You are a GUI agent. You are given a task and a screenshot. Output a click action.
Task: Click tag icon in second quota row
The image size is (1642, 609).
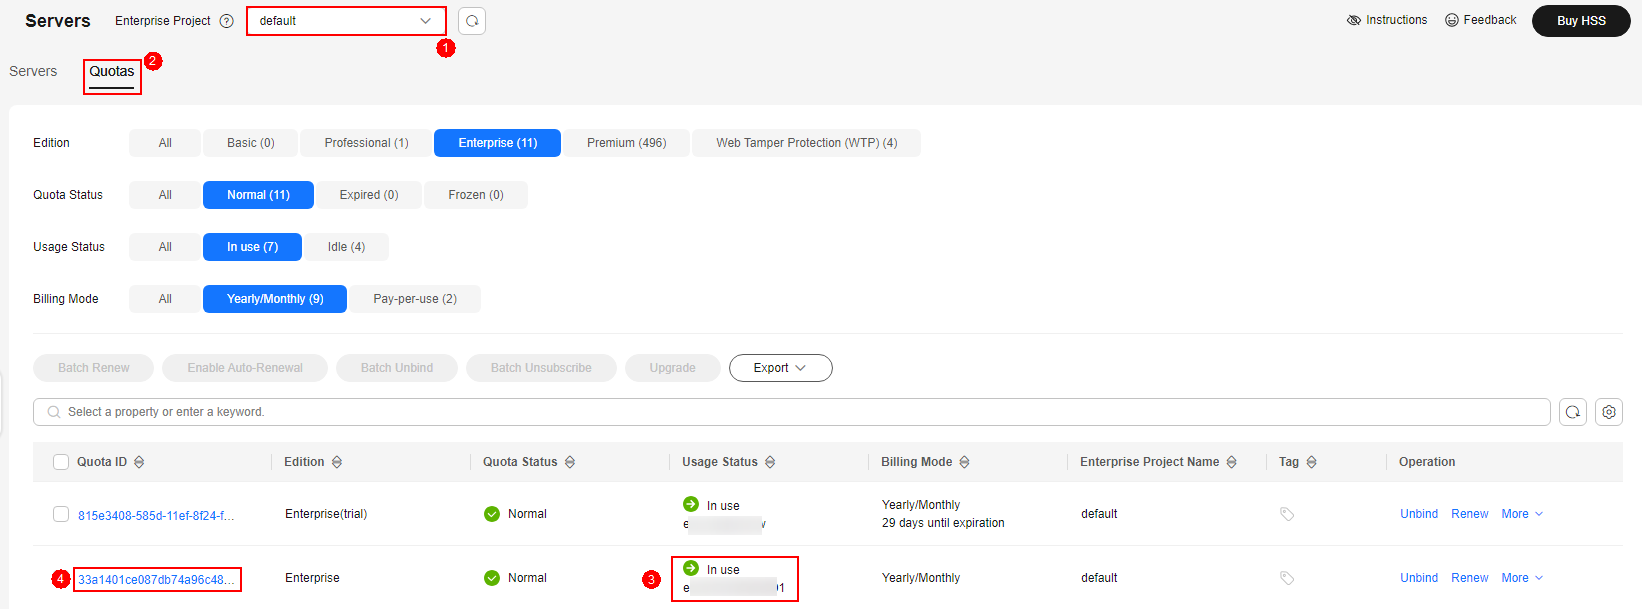point(1287,578)
